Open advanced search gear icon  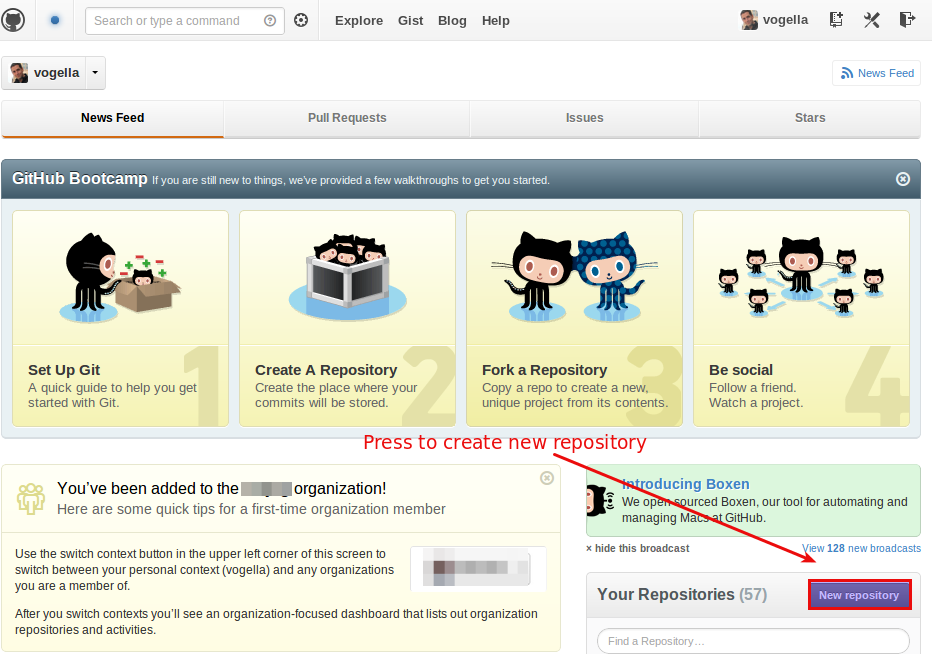(301, 20)
